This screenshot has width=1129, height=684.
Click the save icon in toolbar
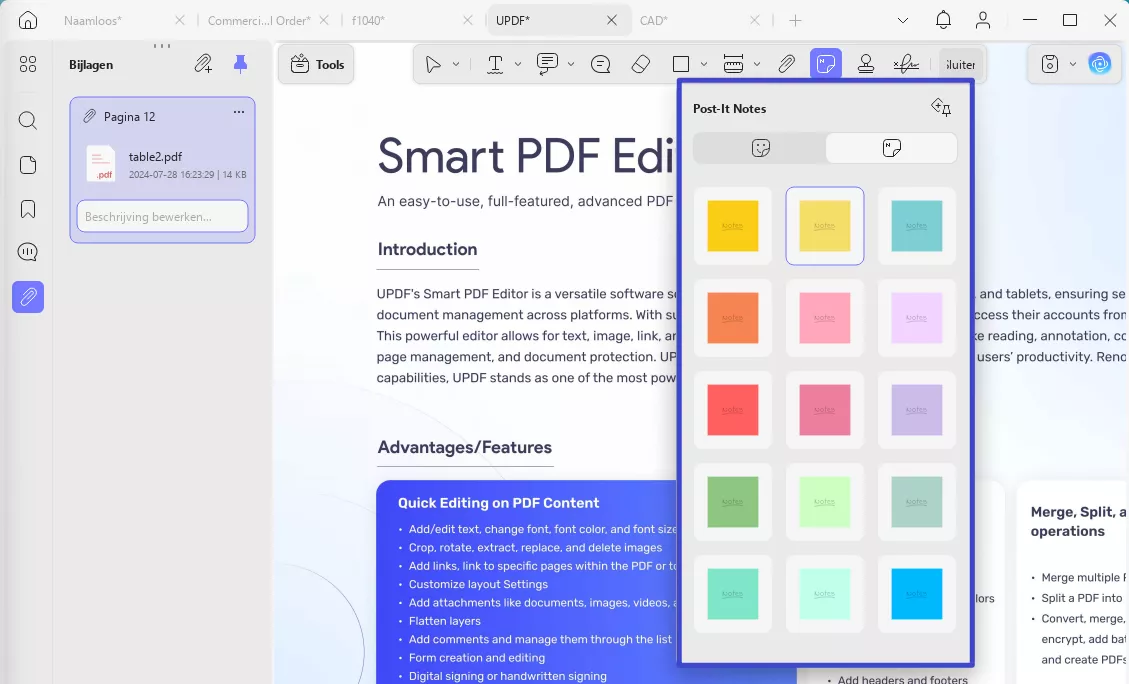(x=1050, y=64)
